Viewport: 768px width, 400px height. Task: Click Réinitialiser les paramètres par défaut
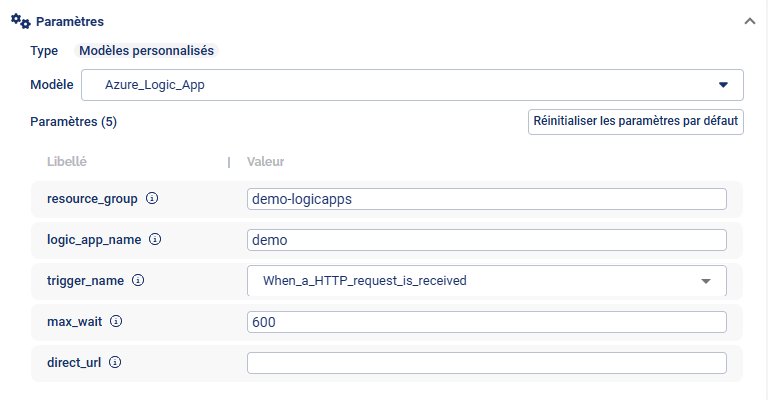coord(636,121)
